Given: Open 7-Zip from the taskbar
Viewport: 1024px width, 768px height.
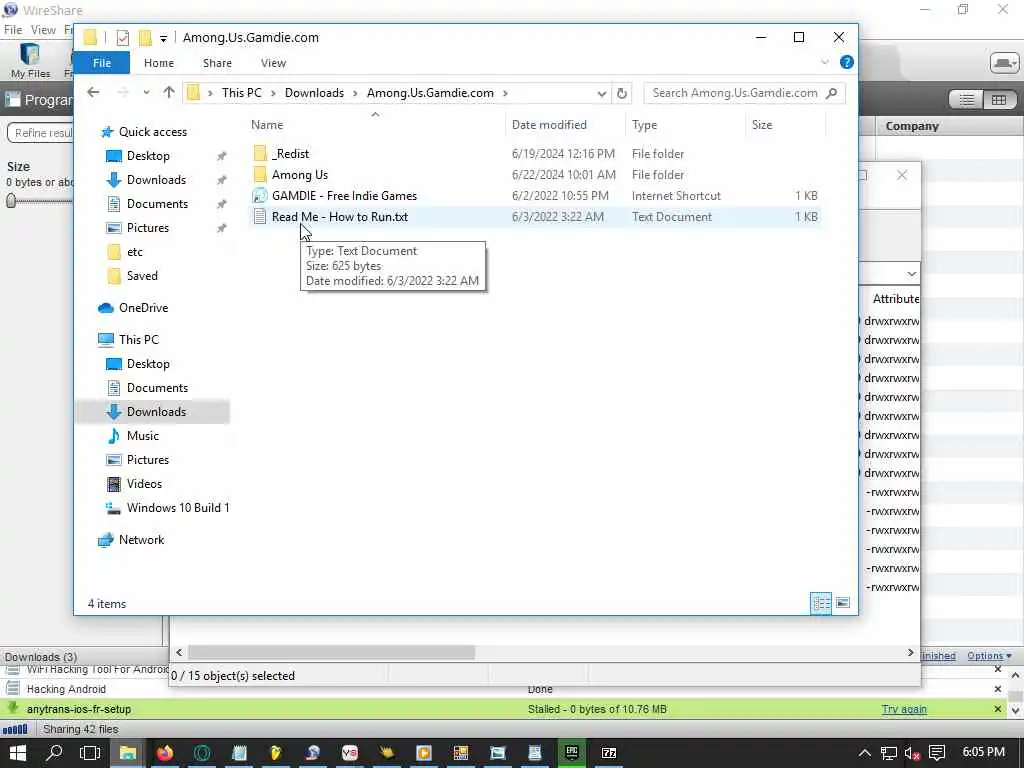Looking at the screenshot, I should point(609,753).
